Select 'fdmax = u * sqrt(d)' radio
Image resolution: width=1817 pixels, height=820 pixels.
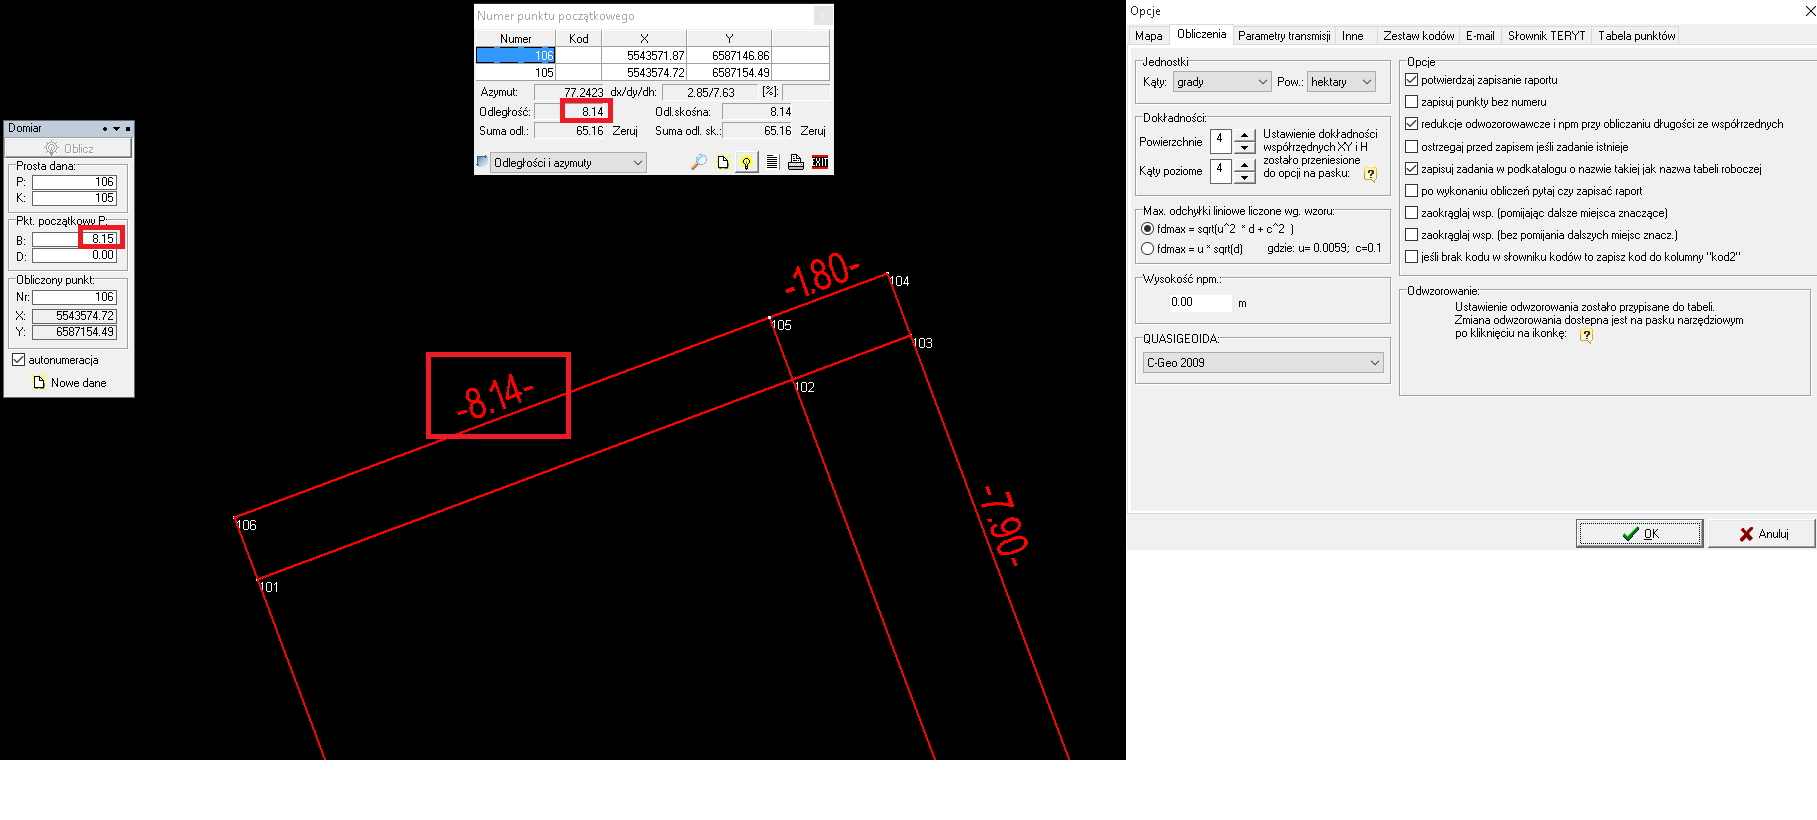tap(1148, 249)
